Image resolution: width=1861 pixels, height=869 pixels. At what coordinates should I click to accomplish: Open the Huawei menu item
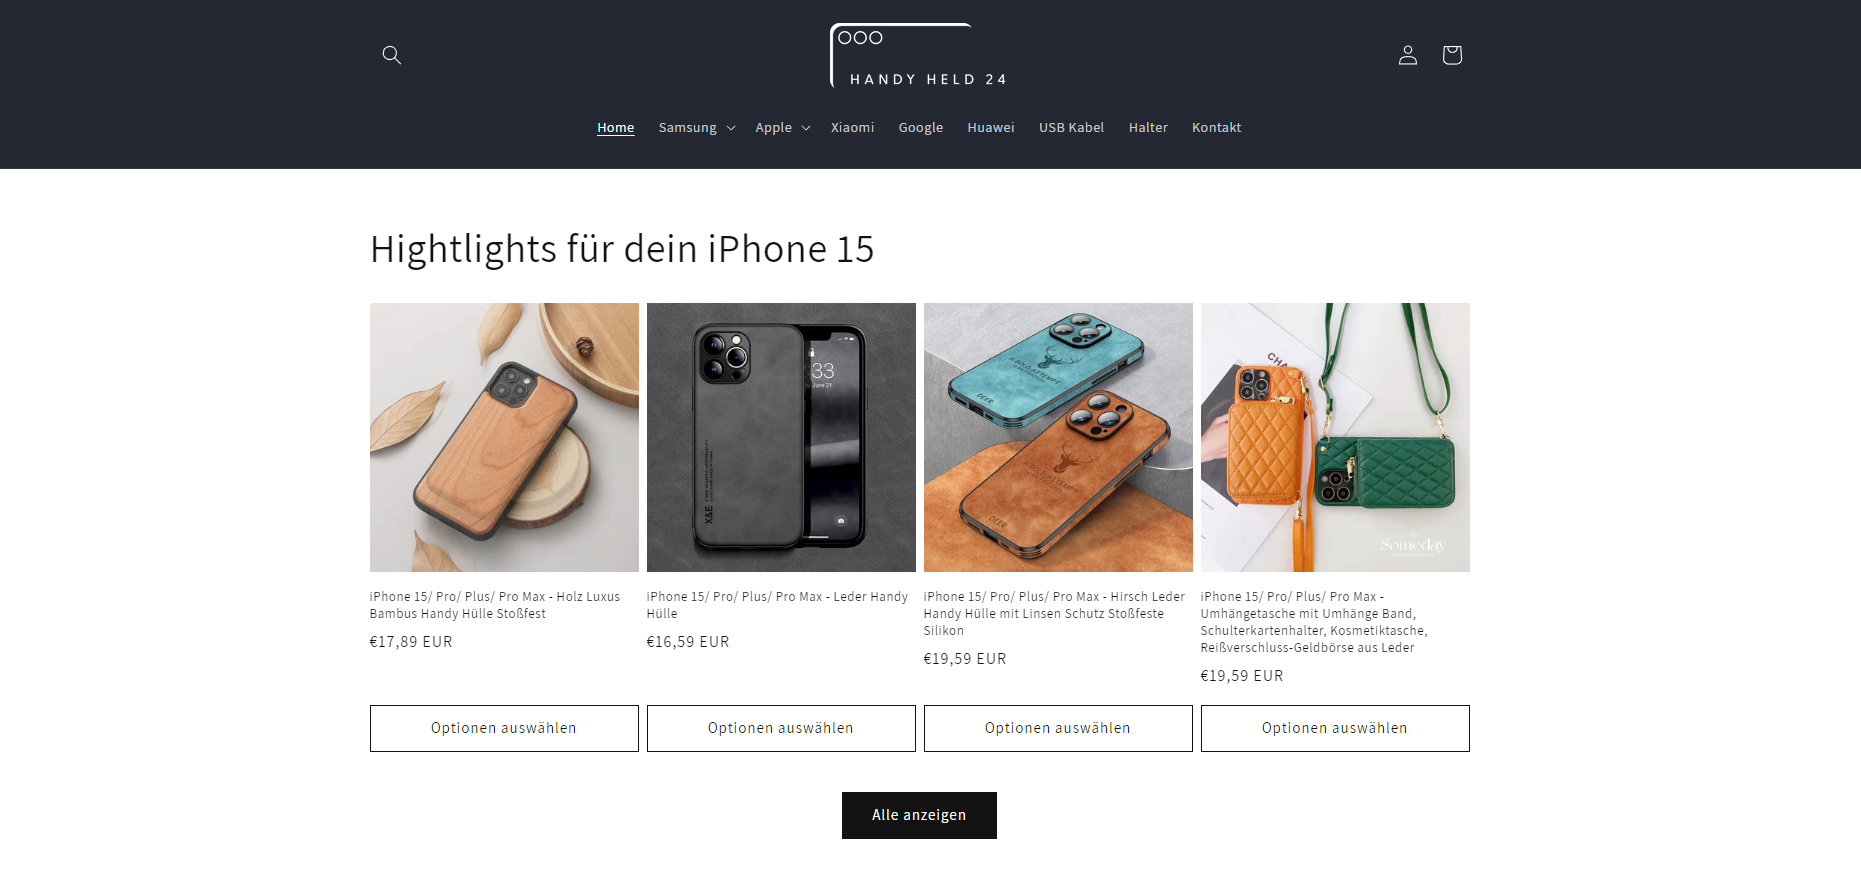(991, 128)
